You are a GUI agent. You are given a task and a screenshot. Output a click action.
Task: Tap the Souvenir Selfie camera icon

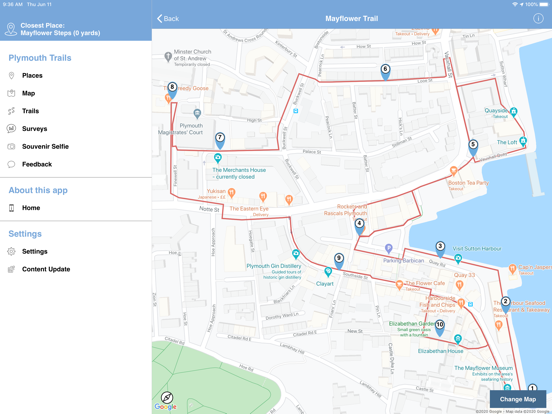[11, 146]
